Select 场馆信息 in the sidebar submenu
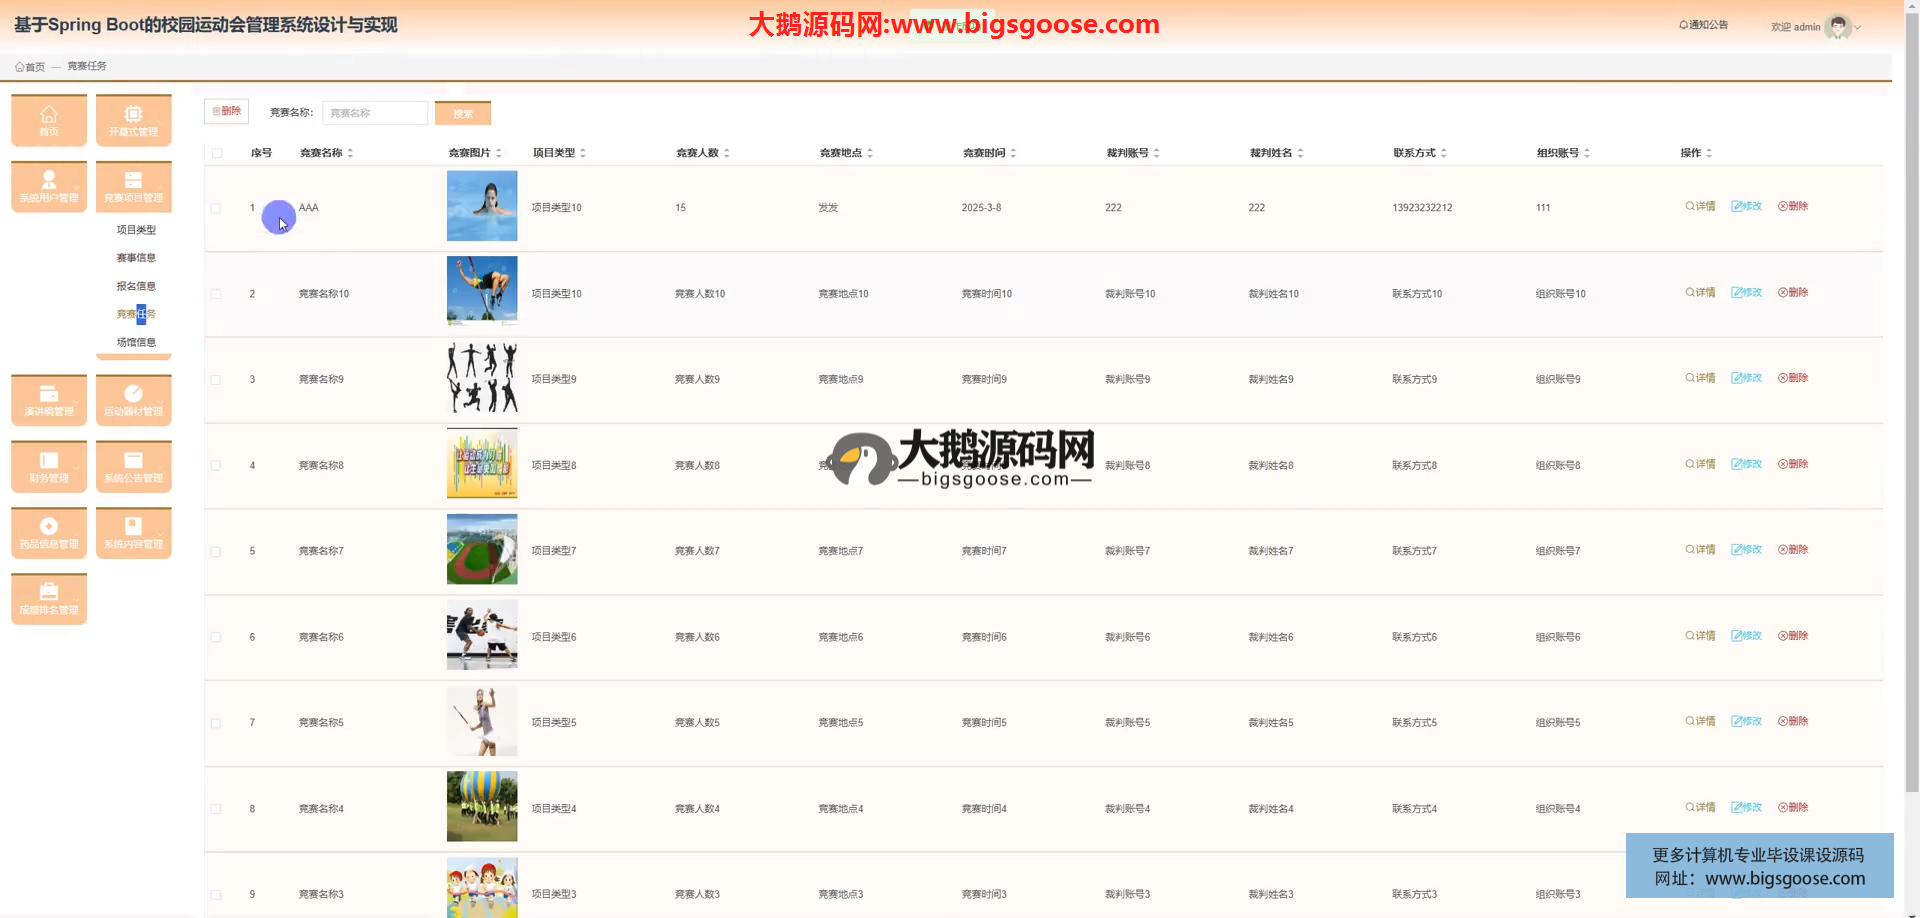This screenshot has width=1920, height=918. [136, 342]
